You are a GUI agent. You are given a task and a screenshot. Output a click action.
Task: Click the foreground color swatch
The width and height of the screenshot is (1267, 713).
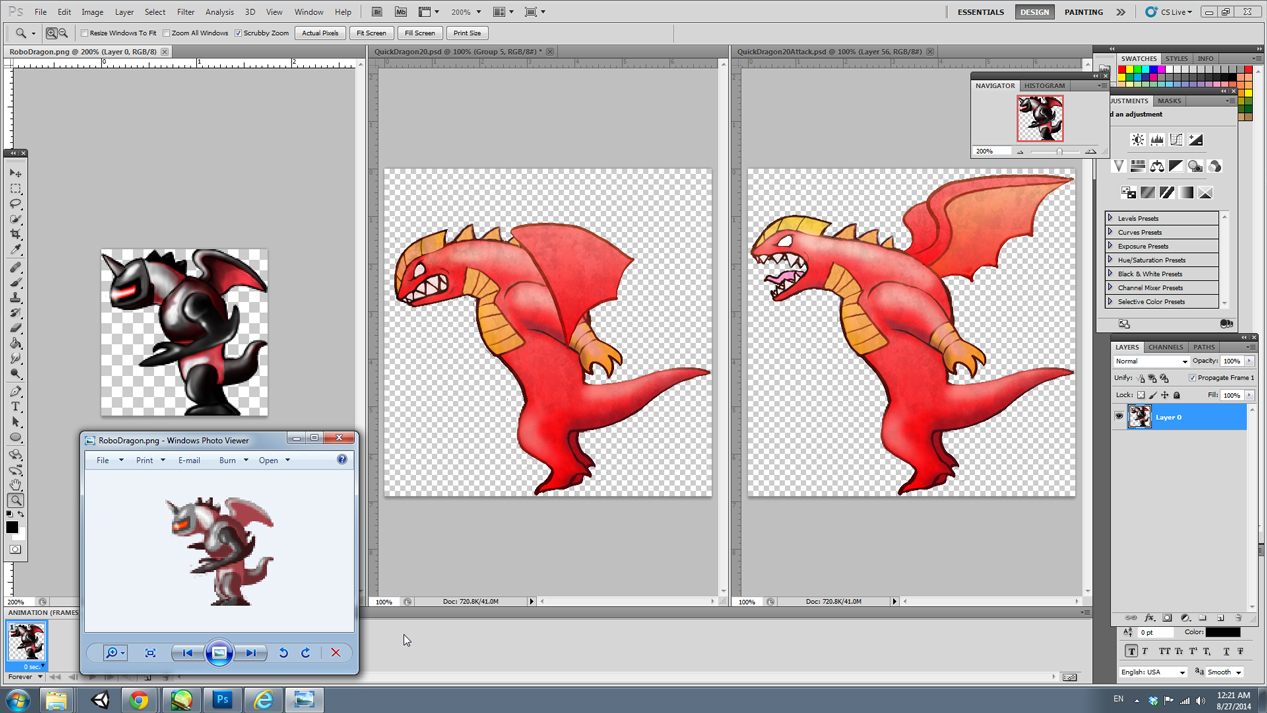click(12, 527)
